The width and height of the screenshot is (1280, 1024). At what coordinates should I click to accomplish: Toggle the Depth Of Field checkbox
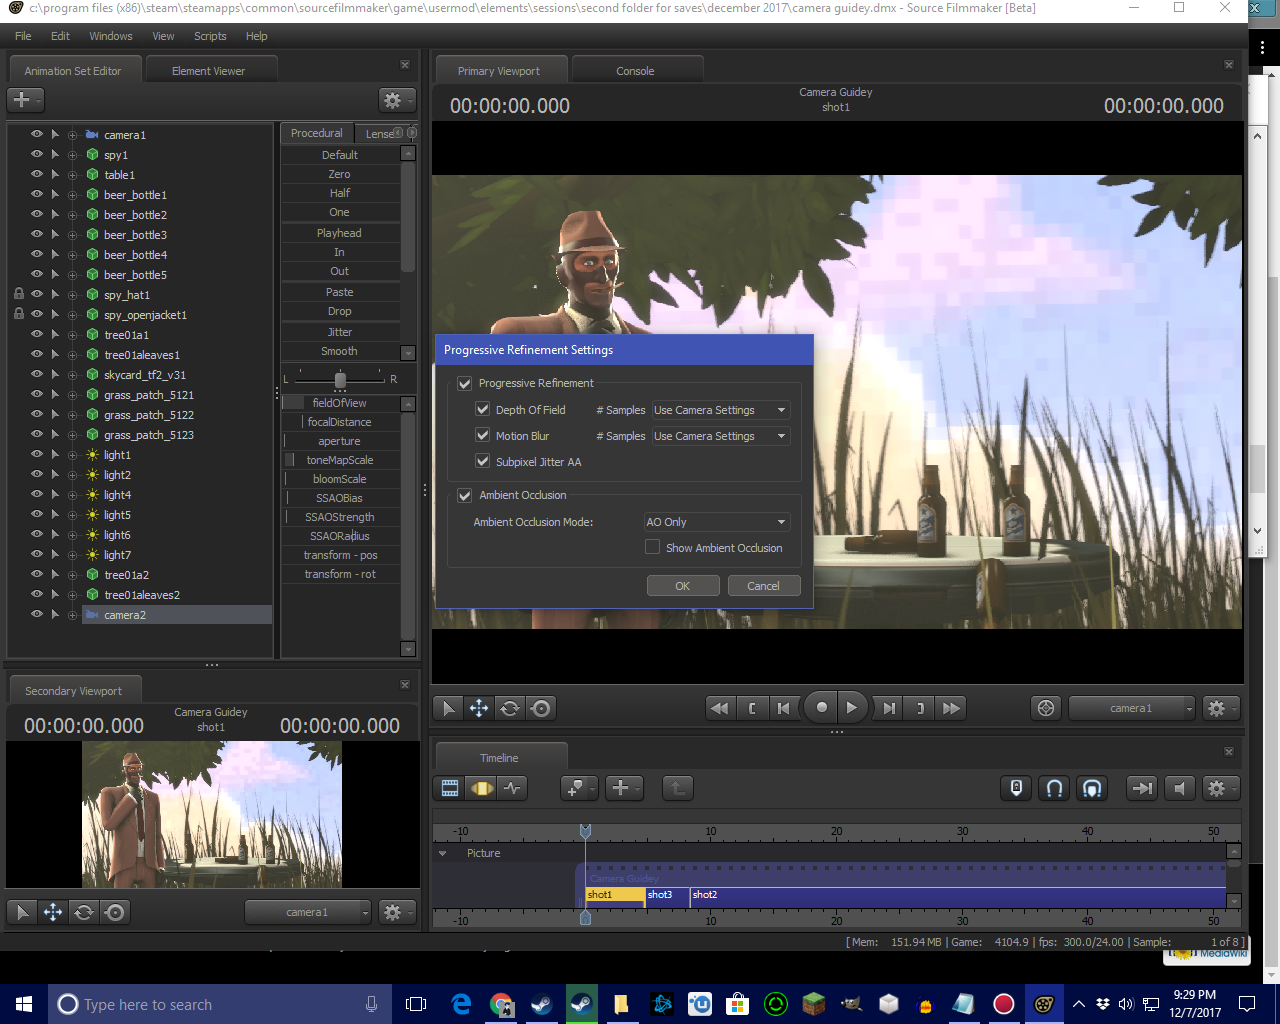tap(483, 409)
